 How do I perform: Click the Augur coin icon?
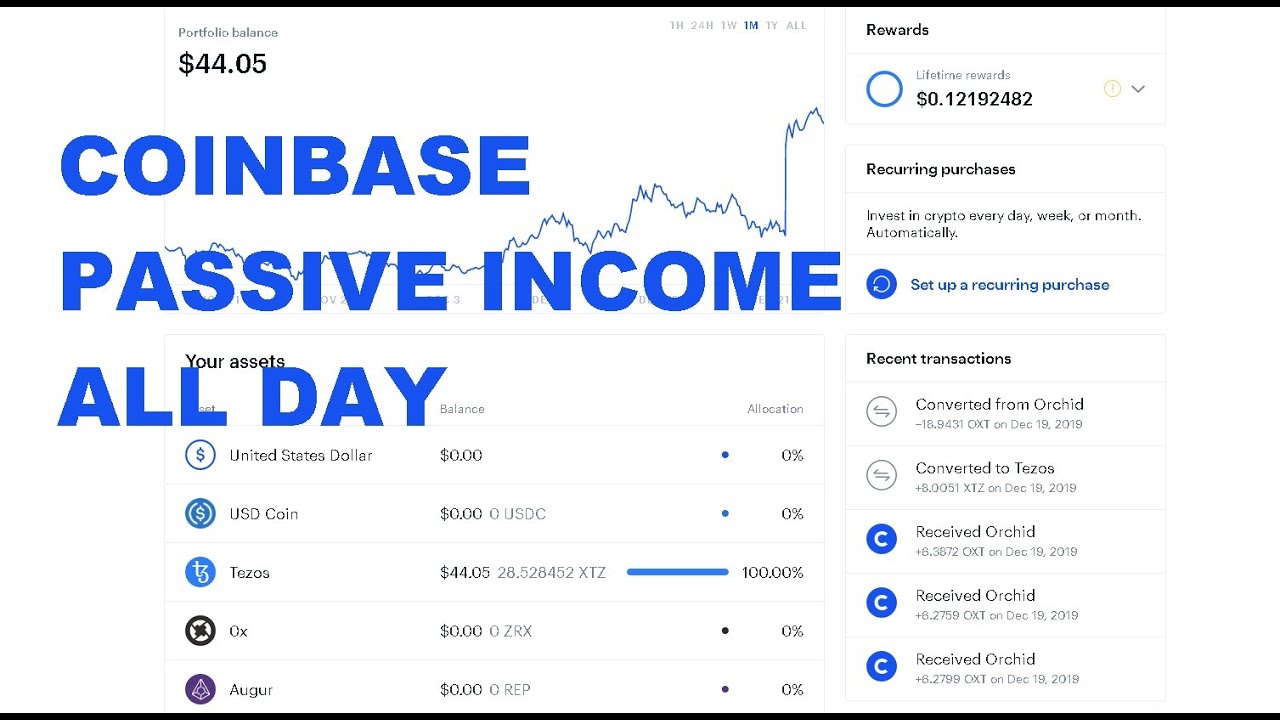200,690
